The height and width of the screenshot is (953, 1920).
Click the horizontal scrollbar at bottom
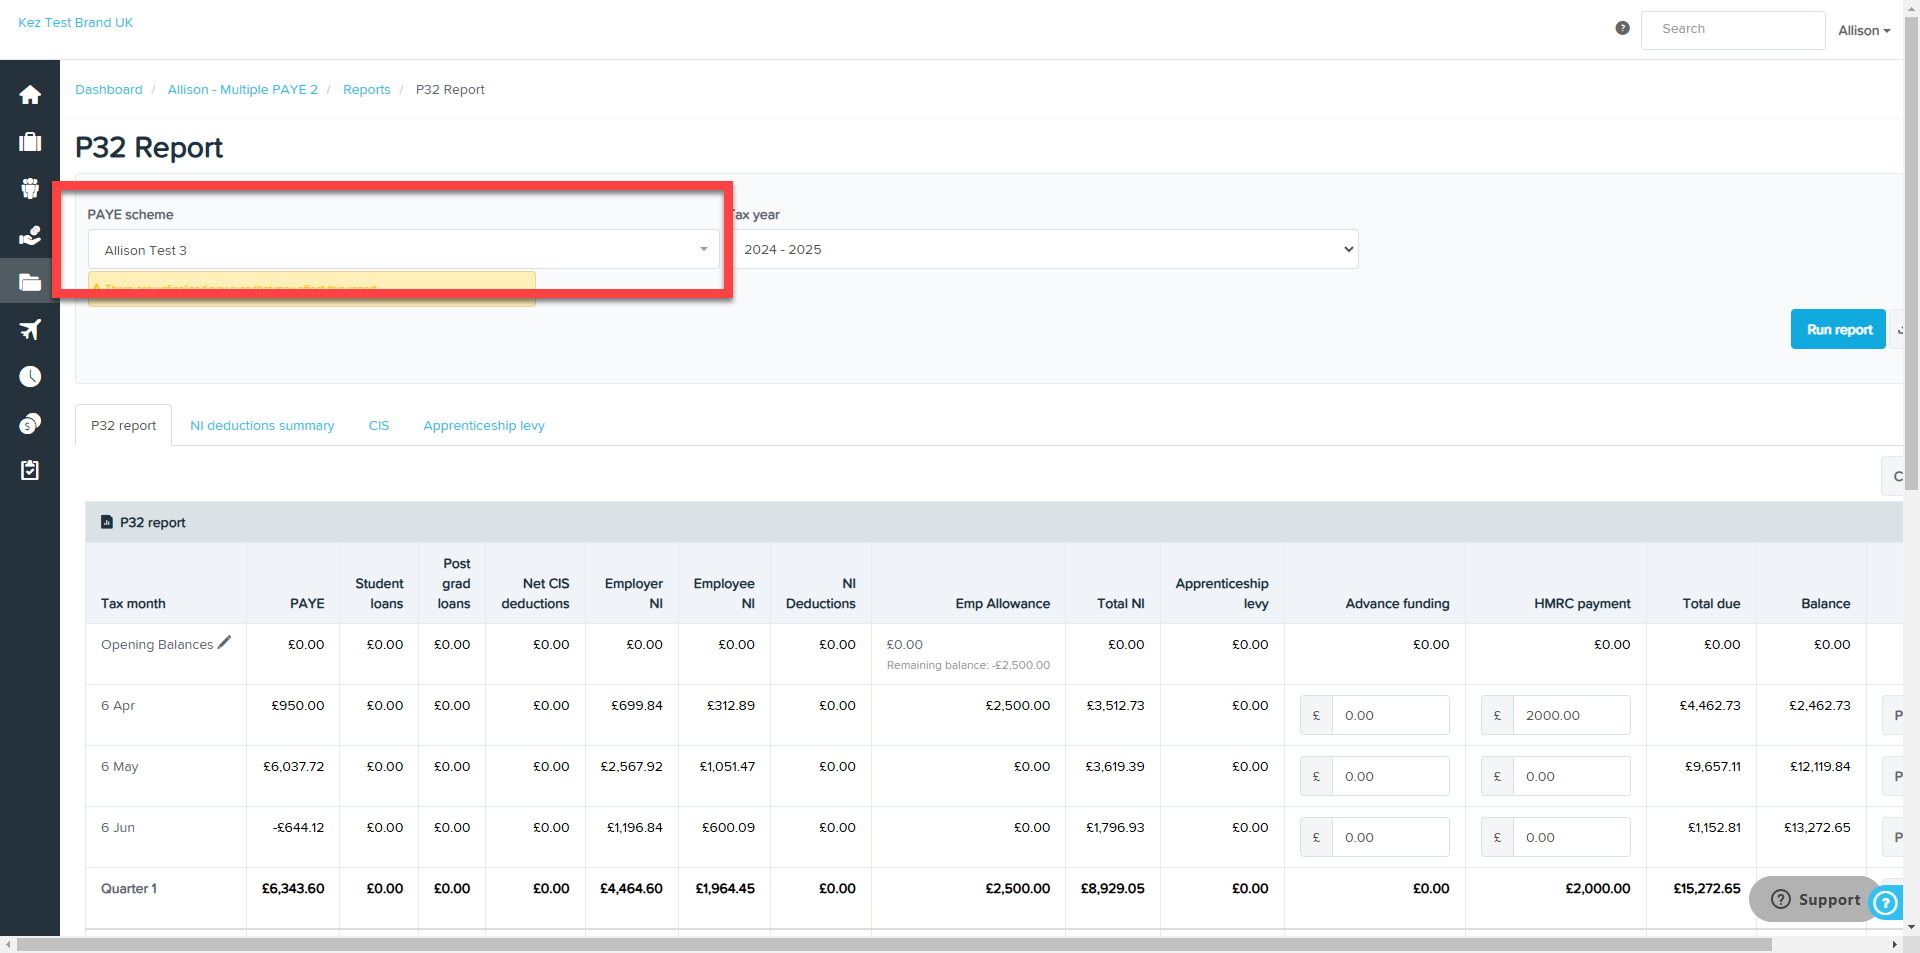coord(894,944)
